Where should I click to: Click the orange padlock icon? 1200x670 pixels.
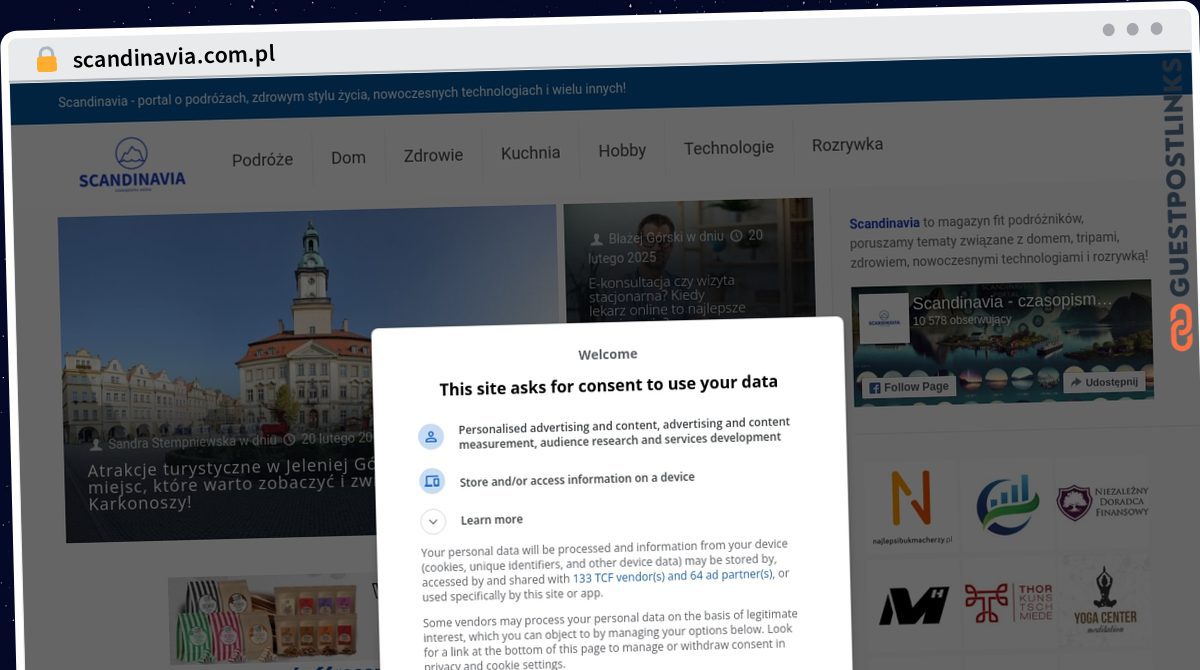pos(46,59)
